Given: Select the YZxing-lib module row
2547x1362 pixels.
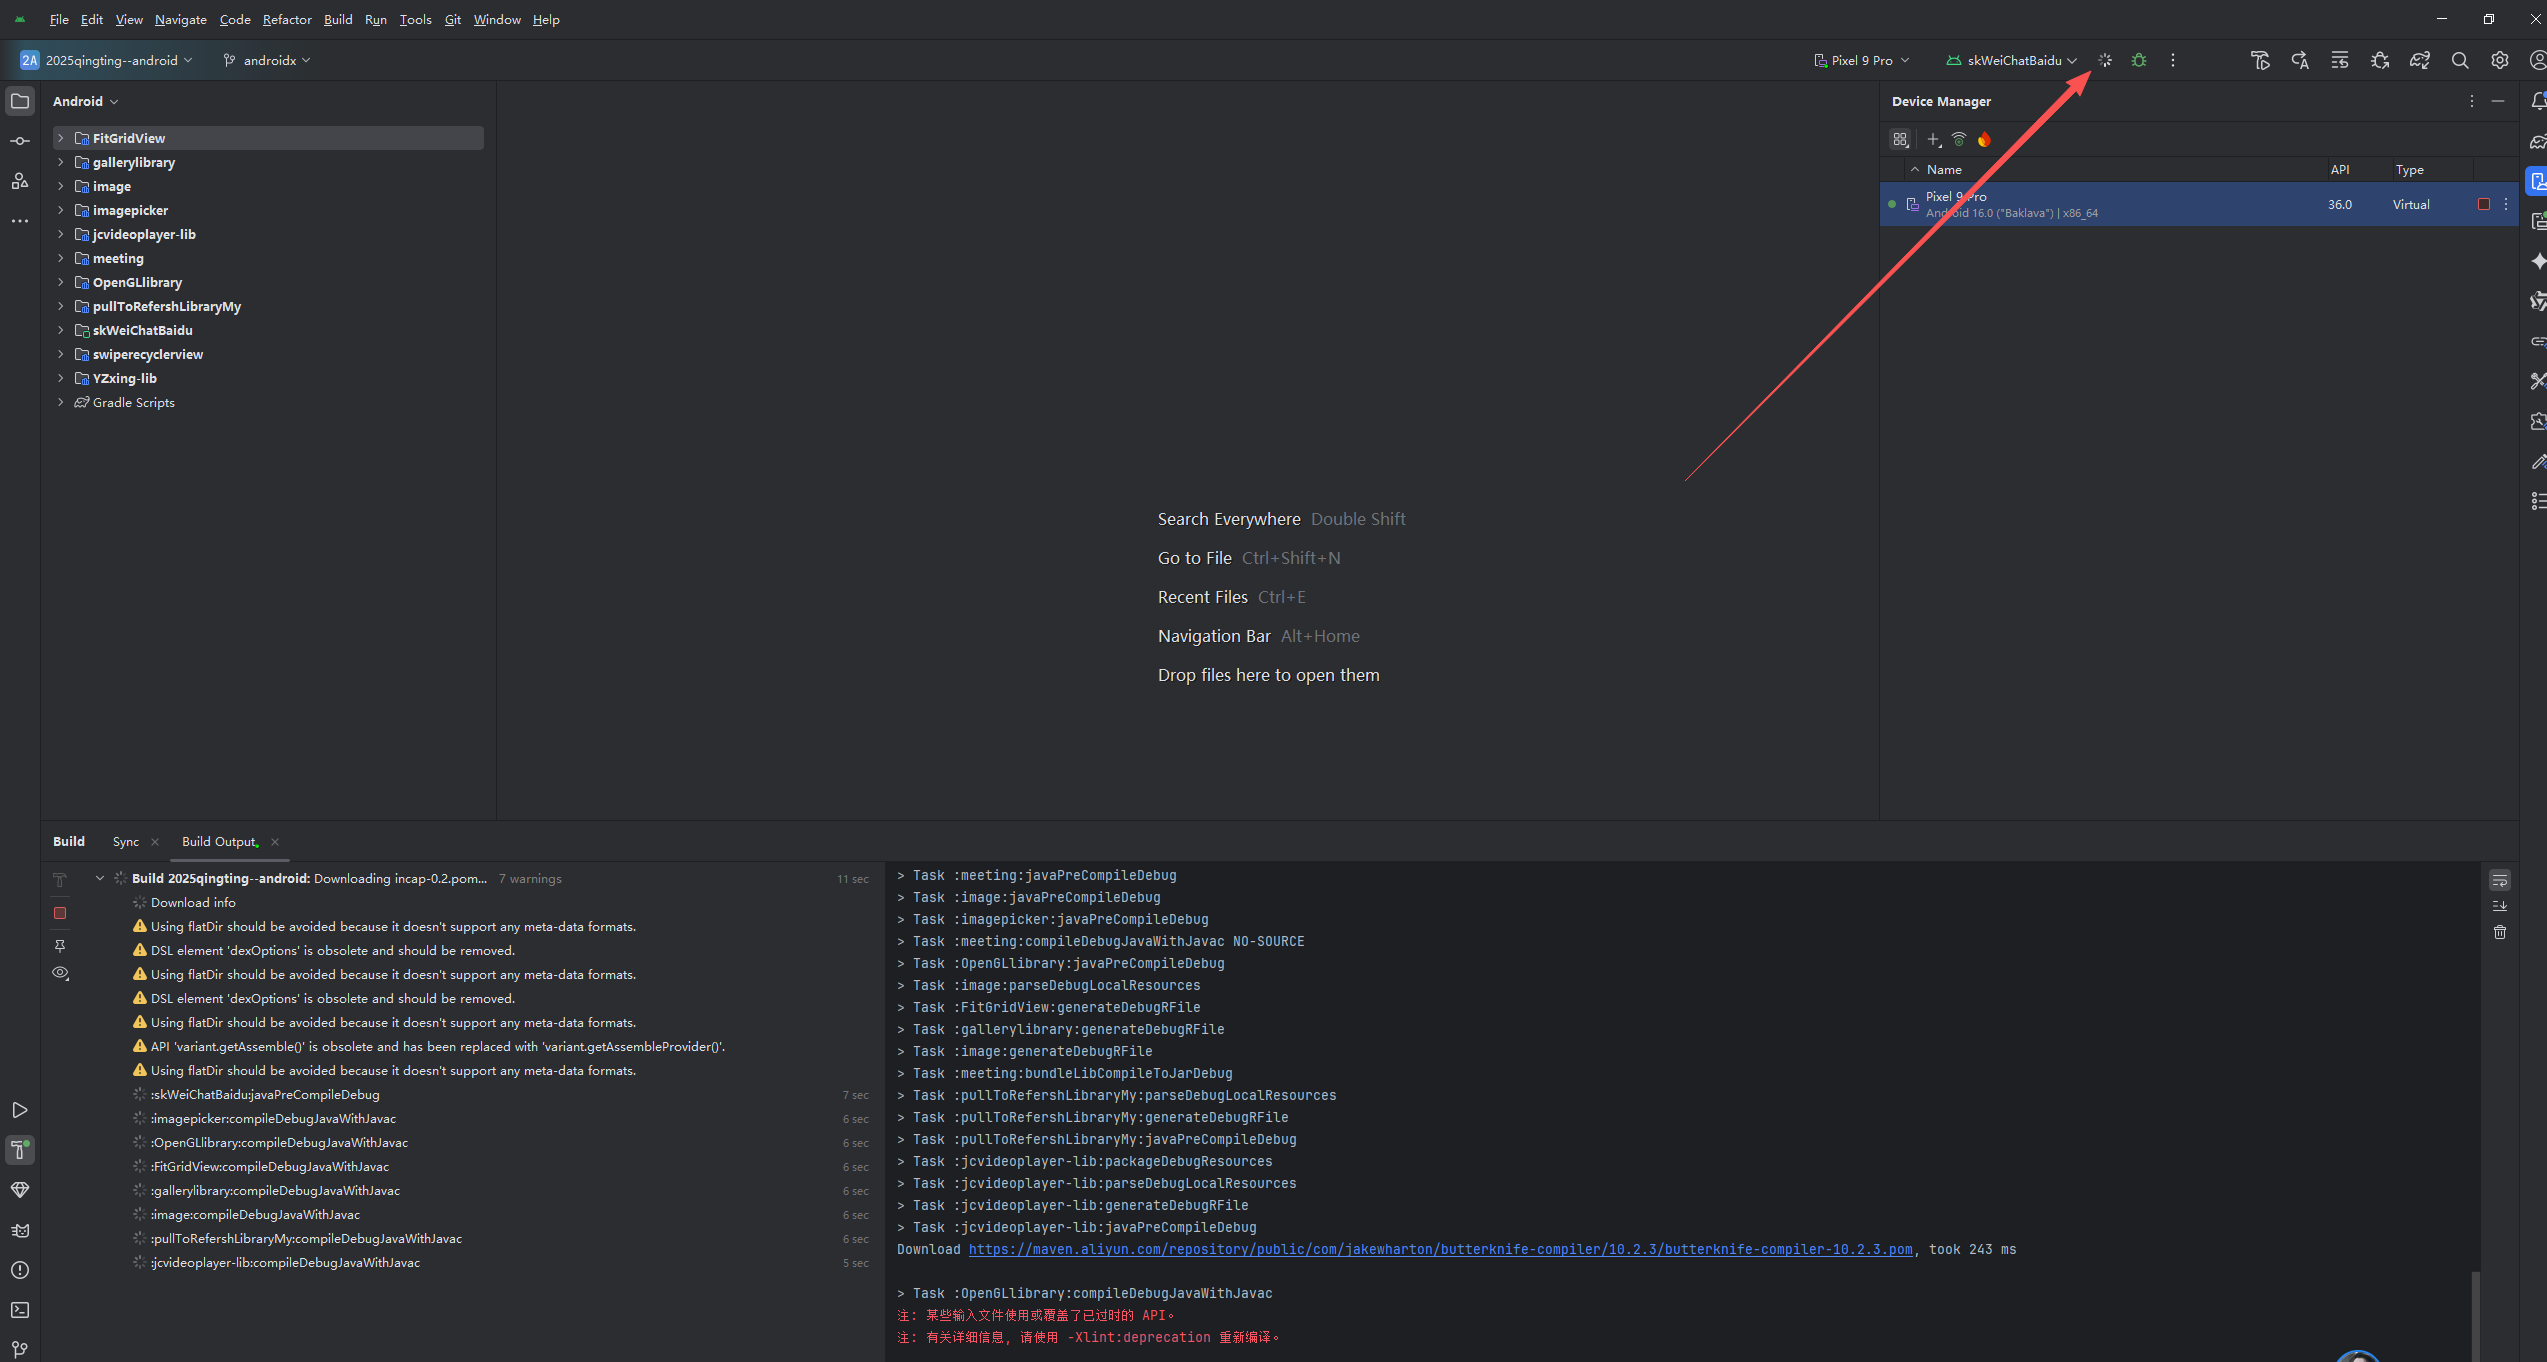Looking at the screenshot, I should coord(268,378).
